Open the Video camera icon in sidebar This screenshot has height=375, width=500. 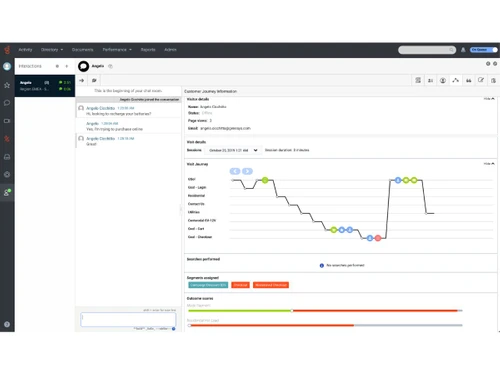pos(7,121)
